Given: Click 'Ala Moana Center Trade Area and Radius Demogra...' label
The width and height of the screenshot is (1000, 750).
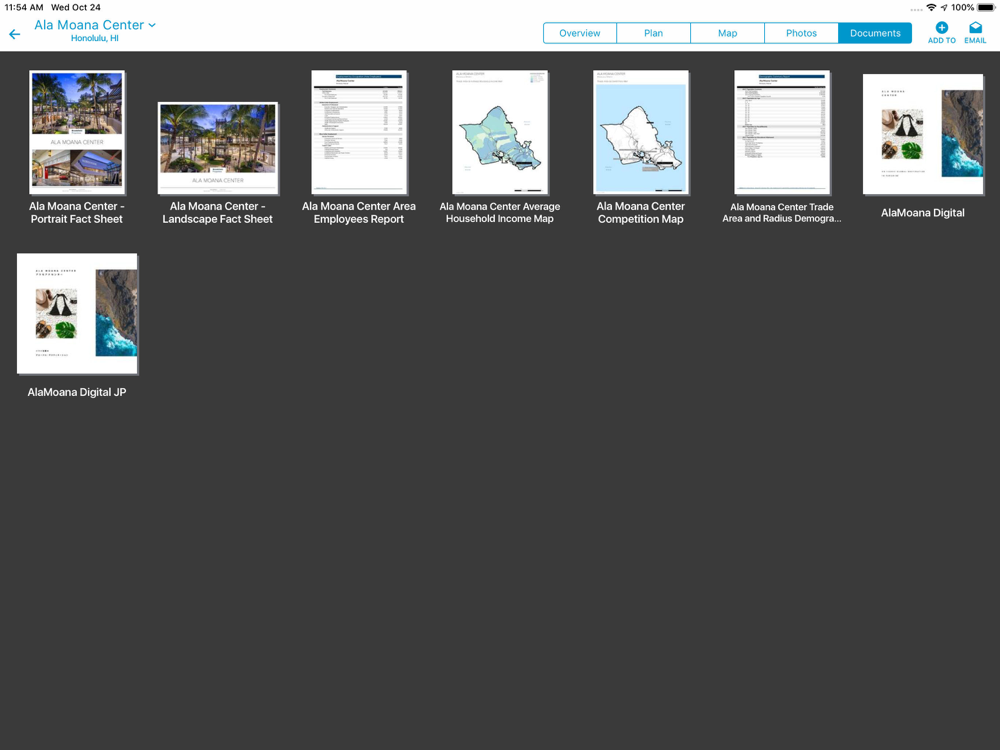Looking at the screenshot, I should (782, 212).
